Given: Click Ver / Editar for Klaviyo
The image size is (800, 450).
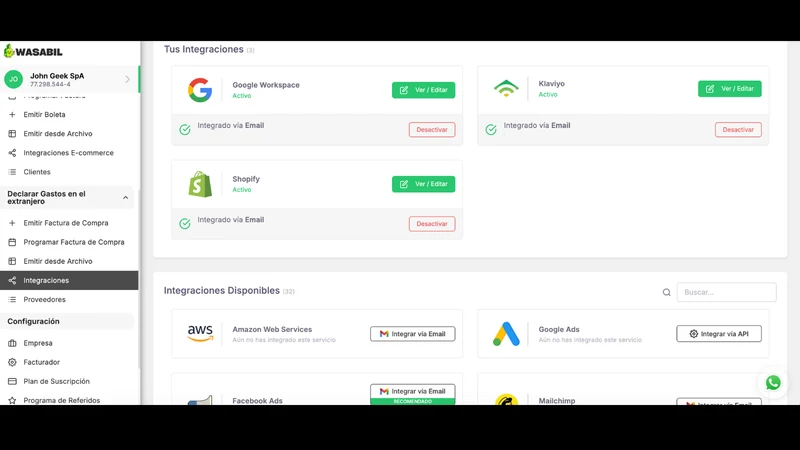Looking at the screenshot, I should click(730, 89).
